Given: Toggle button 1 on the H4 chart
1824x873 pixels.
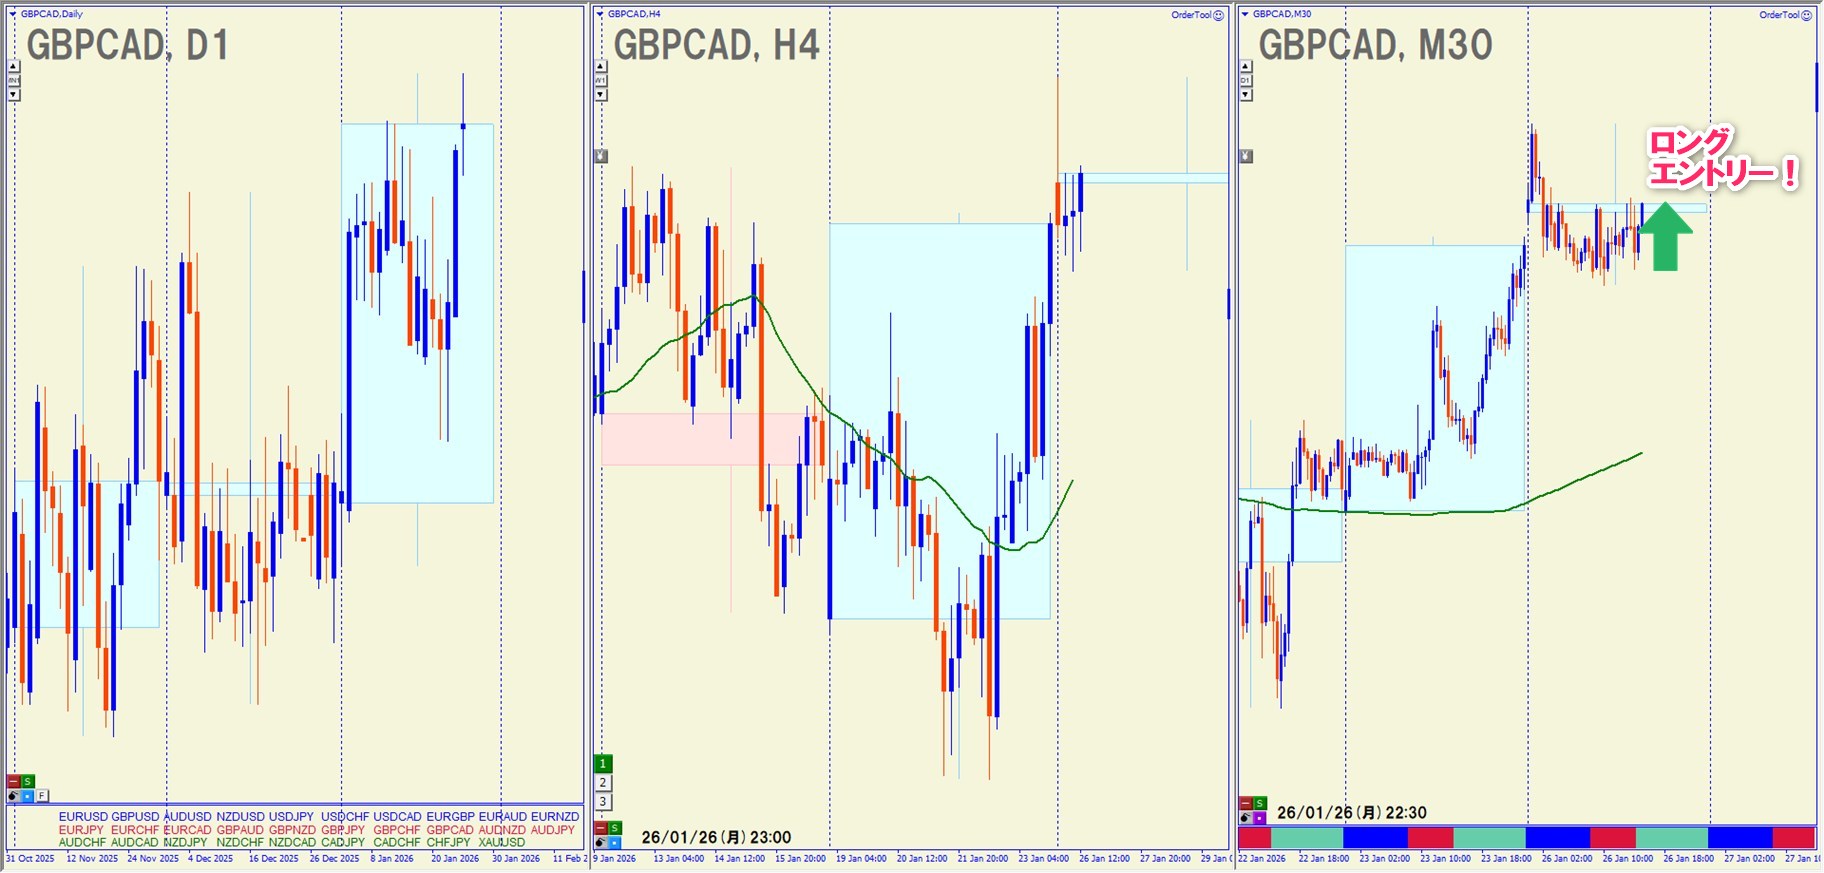Looking at the screenshot, I should (602, 764).
